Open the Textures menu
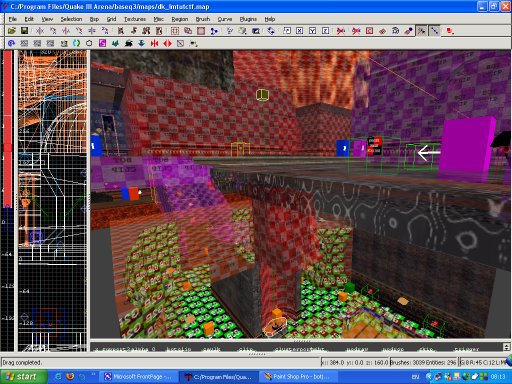The height and width of the screenshot is (384, 512). pyautogui.click(x=135, y=19)
